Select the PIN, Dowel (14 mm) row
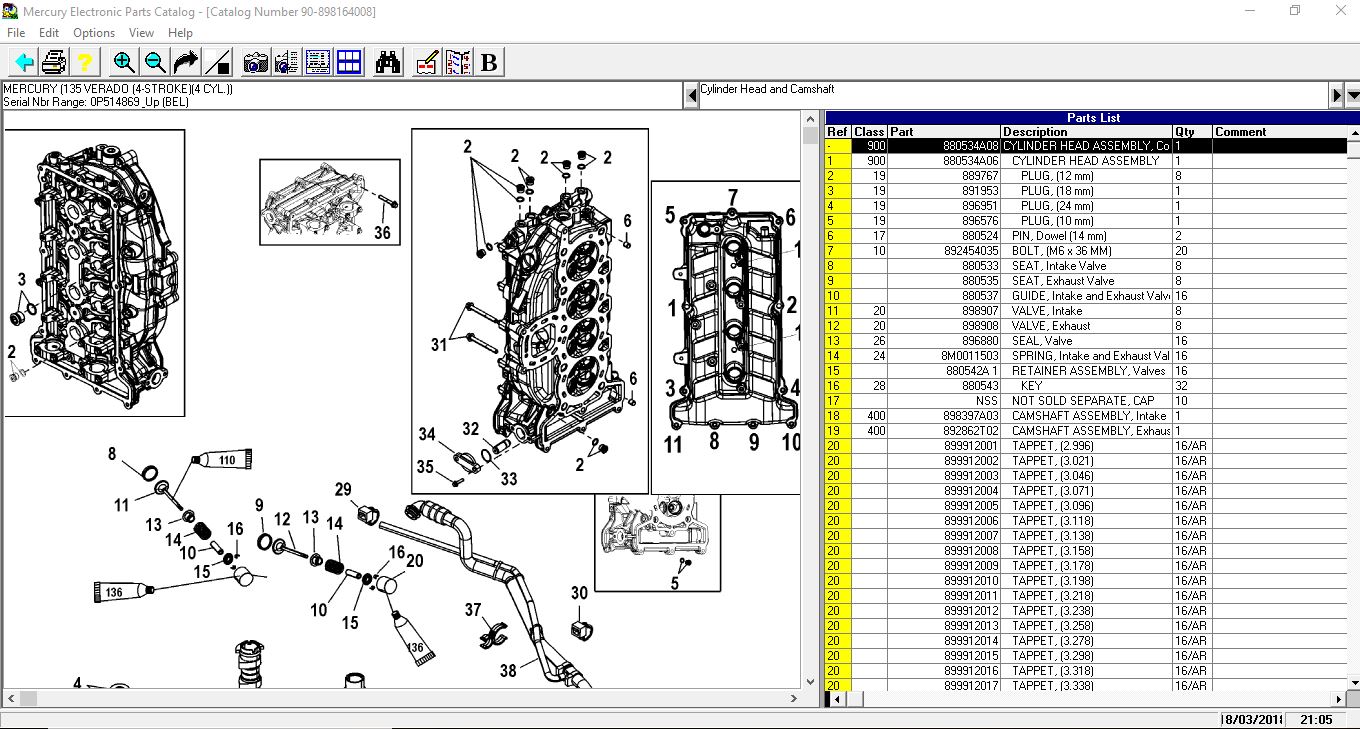Screen dimensions: 1360x729 click(1086, 236)
